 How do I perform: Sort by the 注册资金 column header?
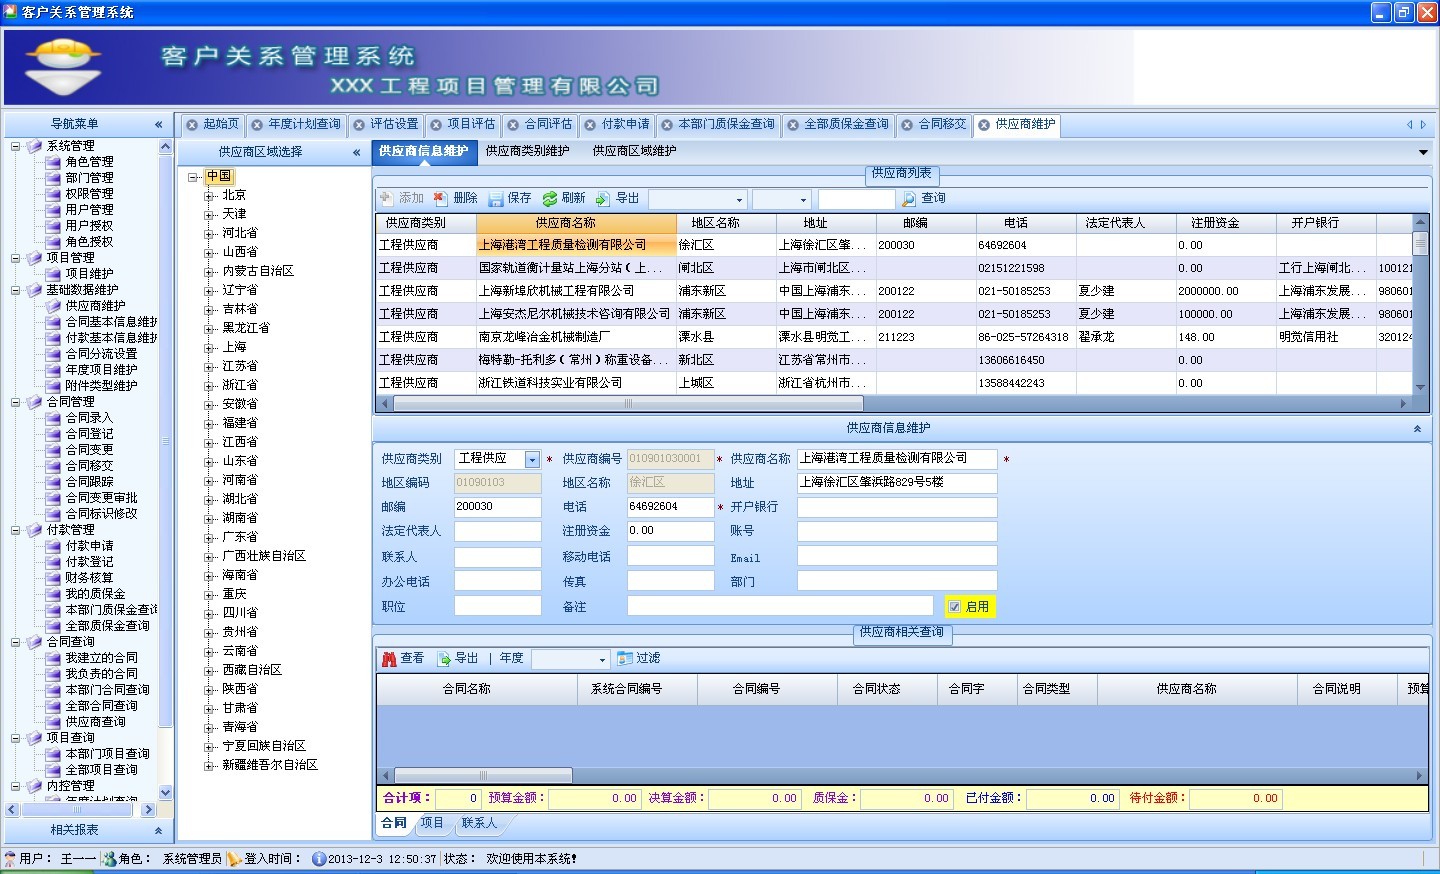coord(1226,223)
